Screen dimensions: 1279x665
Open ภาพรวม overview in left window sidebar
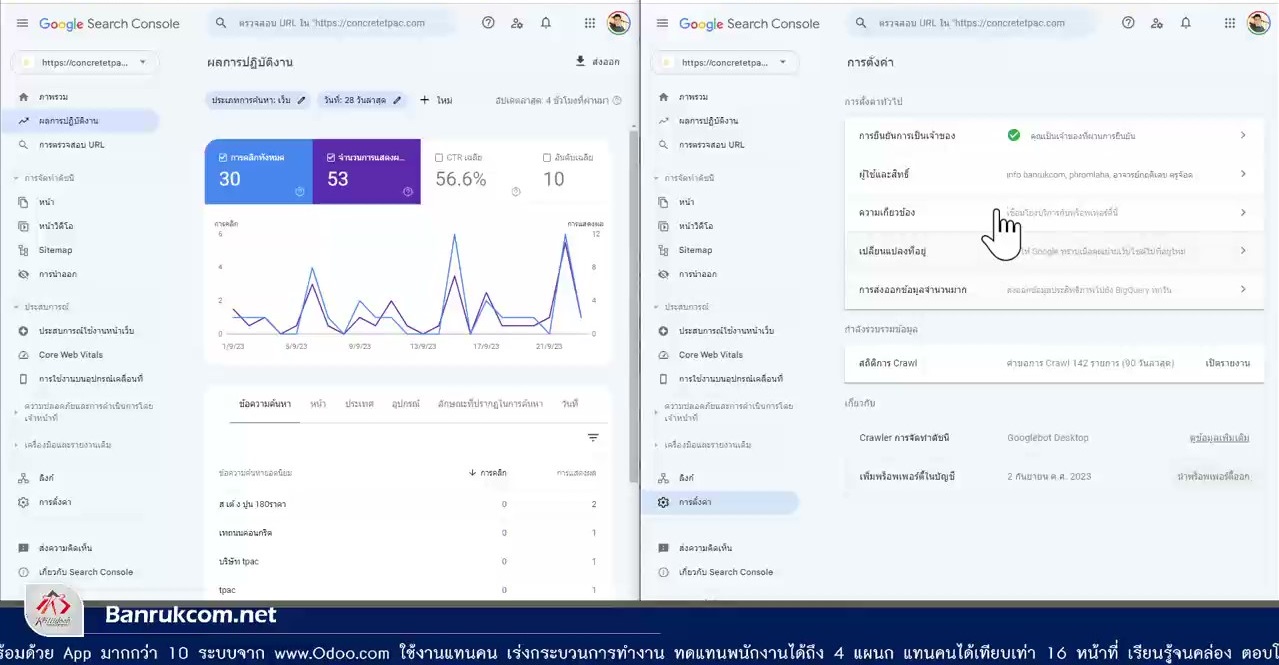(x=80, y=97)
